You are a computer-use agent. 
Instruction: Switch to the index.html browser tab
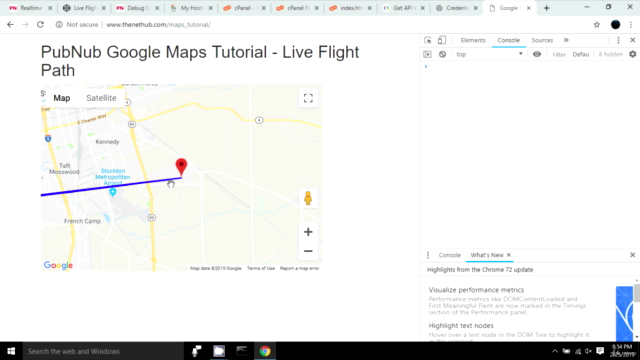pos(350,8)
